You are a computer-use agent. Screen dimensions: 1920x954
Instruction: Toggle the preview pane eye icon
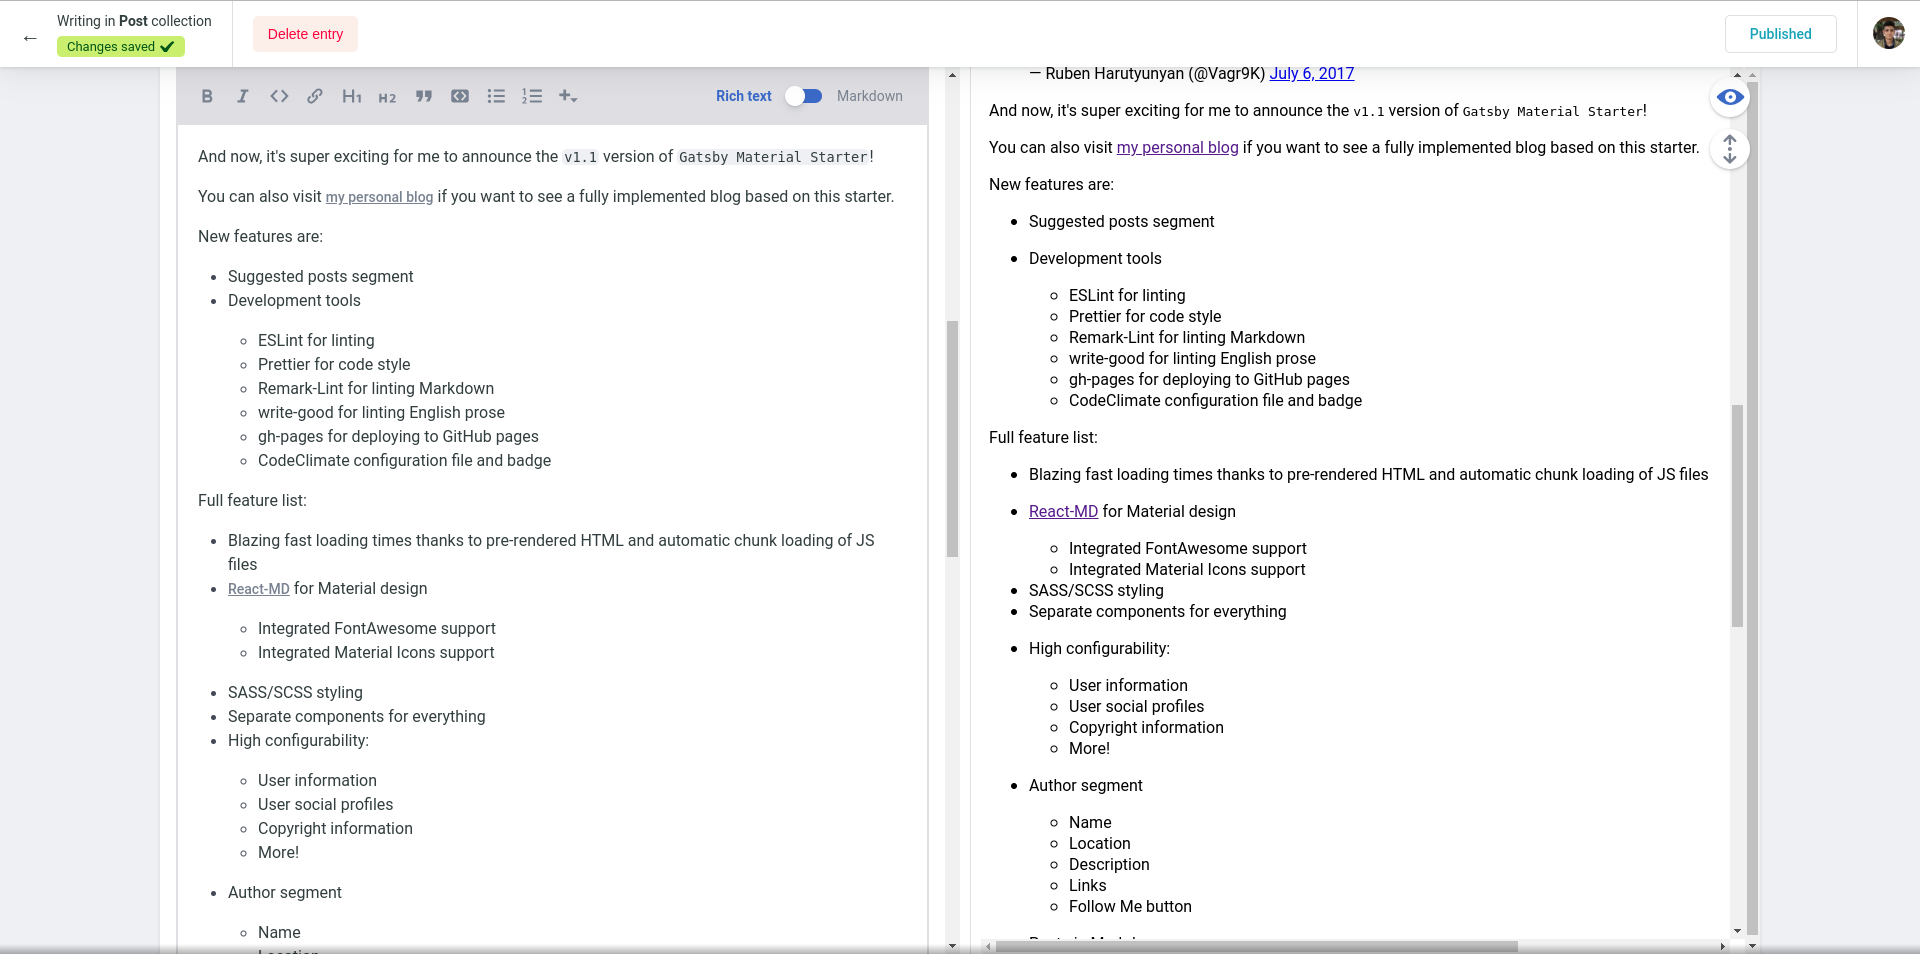pos(1730,98)
